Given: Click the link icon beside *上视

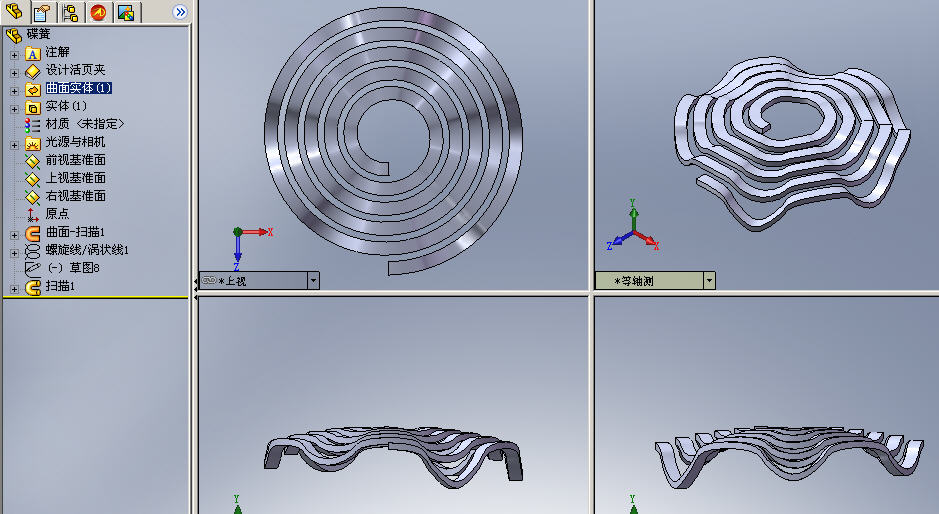Looking at the screenshot, I should (208, 280).
